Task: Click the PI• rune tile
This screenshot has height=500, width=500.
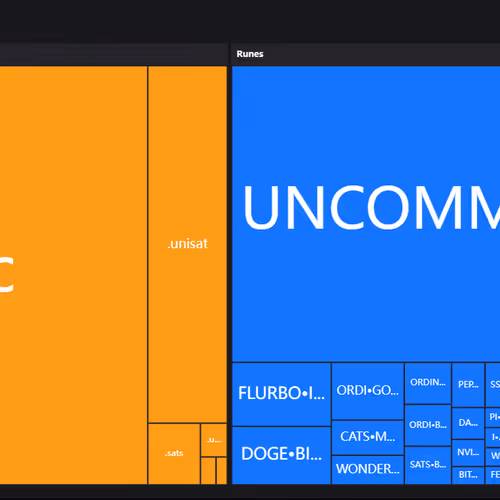Action: point(493,417)
